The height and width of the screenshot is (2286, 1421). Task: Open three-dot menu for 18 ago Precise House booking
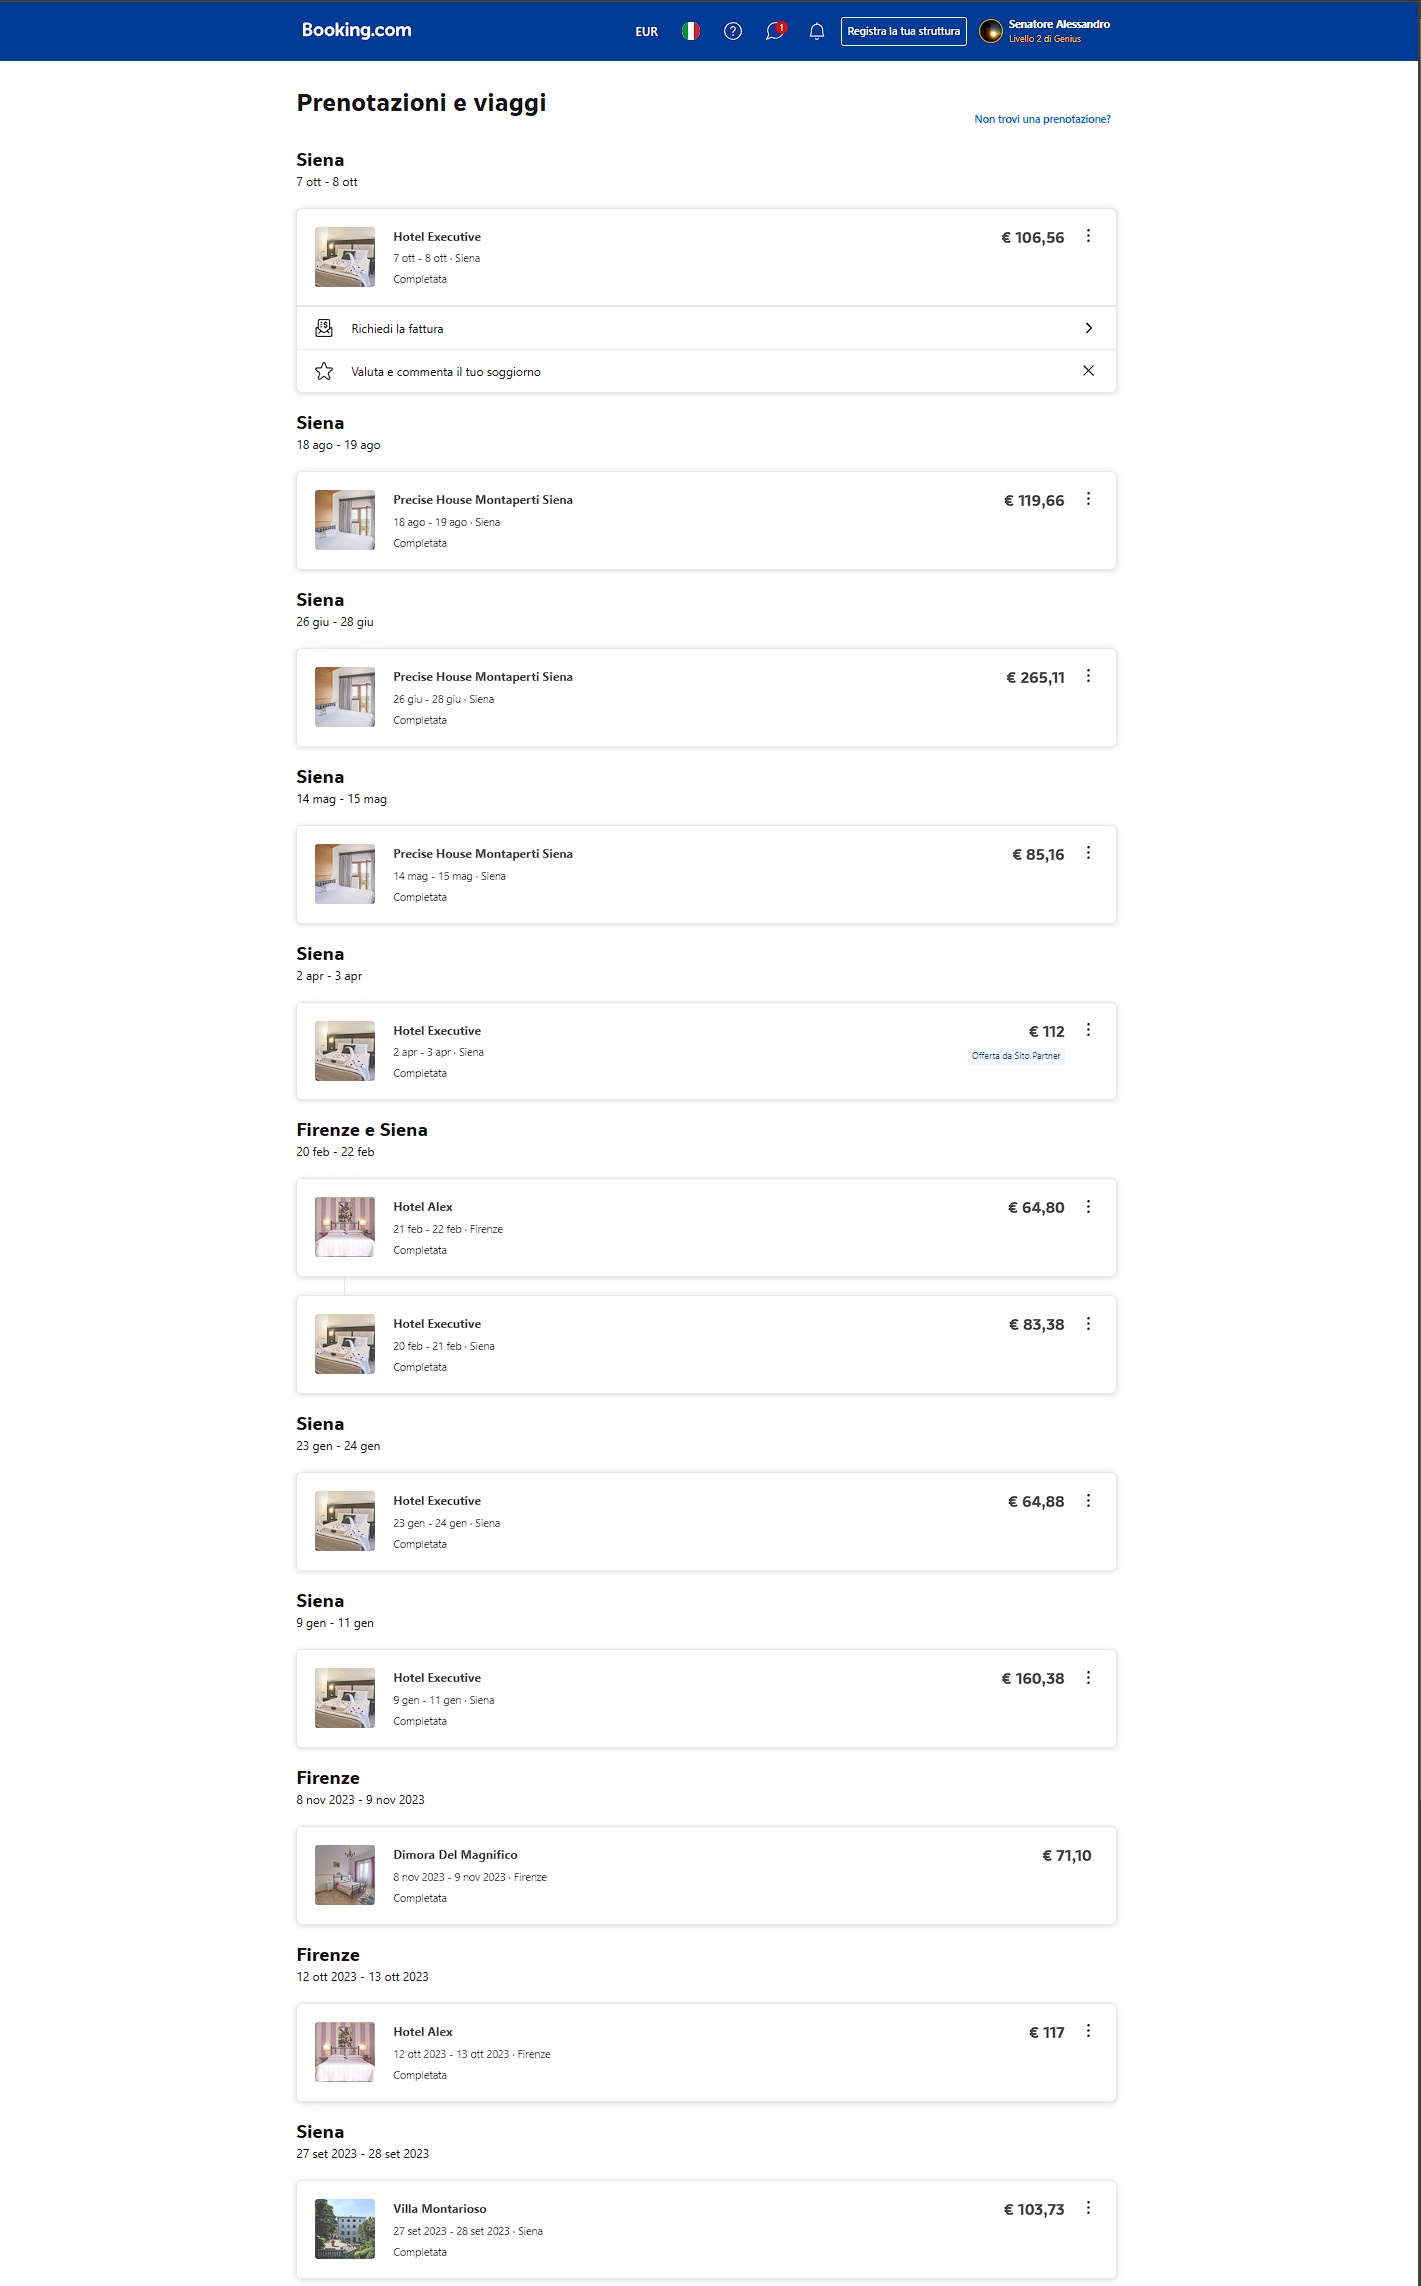coord(1088,499)
